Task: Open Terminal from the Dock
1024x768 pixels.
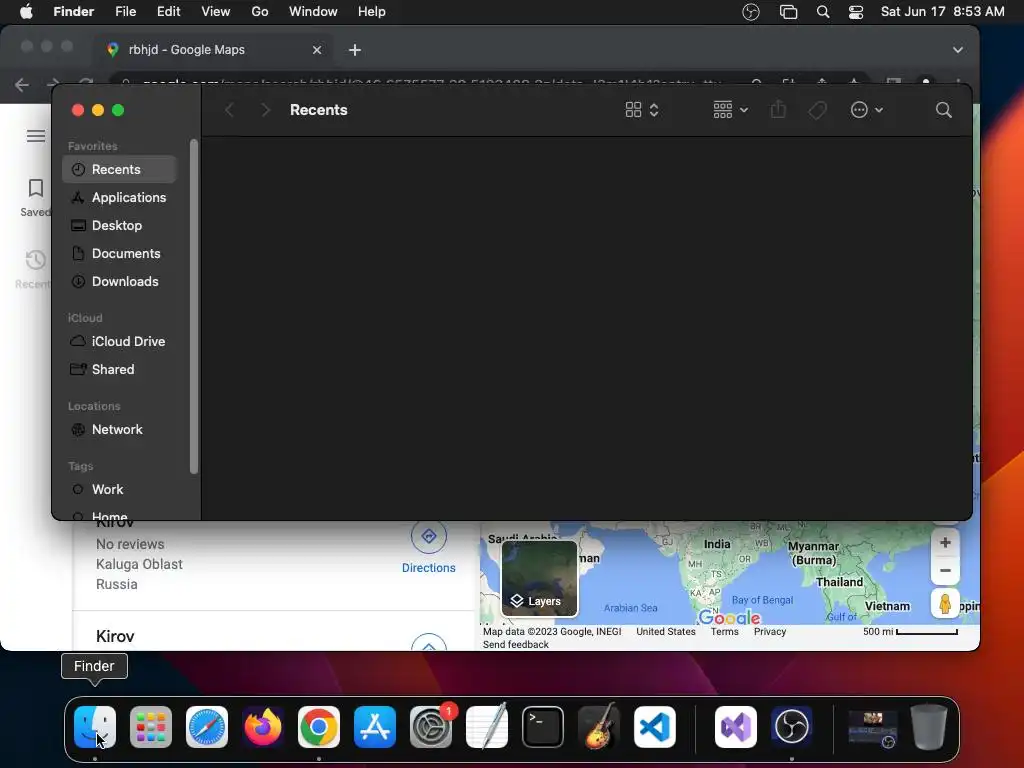Action: pyautogui.click(x=543, y=727)
